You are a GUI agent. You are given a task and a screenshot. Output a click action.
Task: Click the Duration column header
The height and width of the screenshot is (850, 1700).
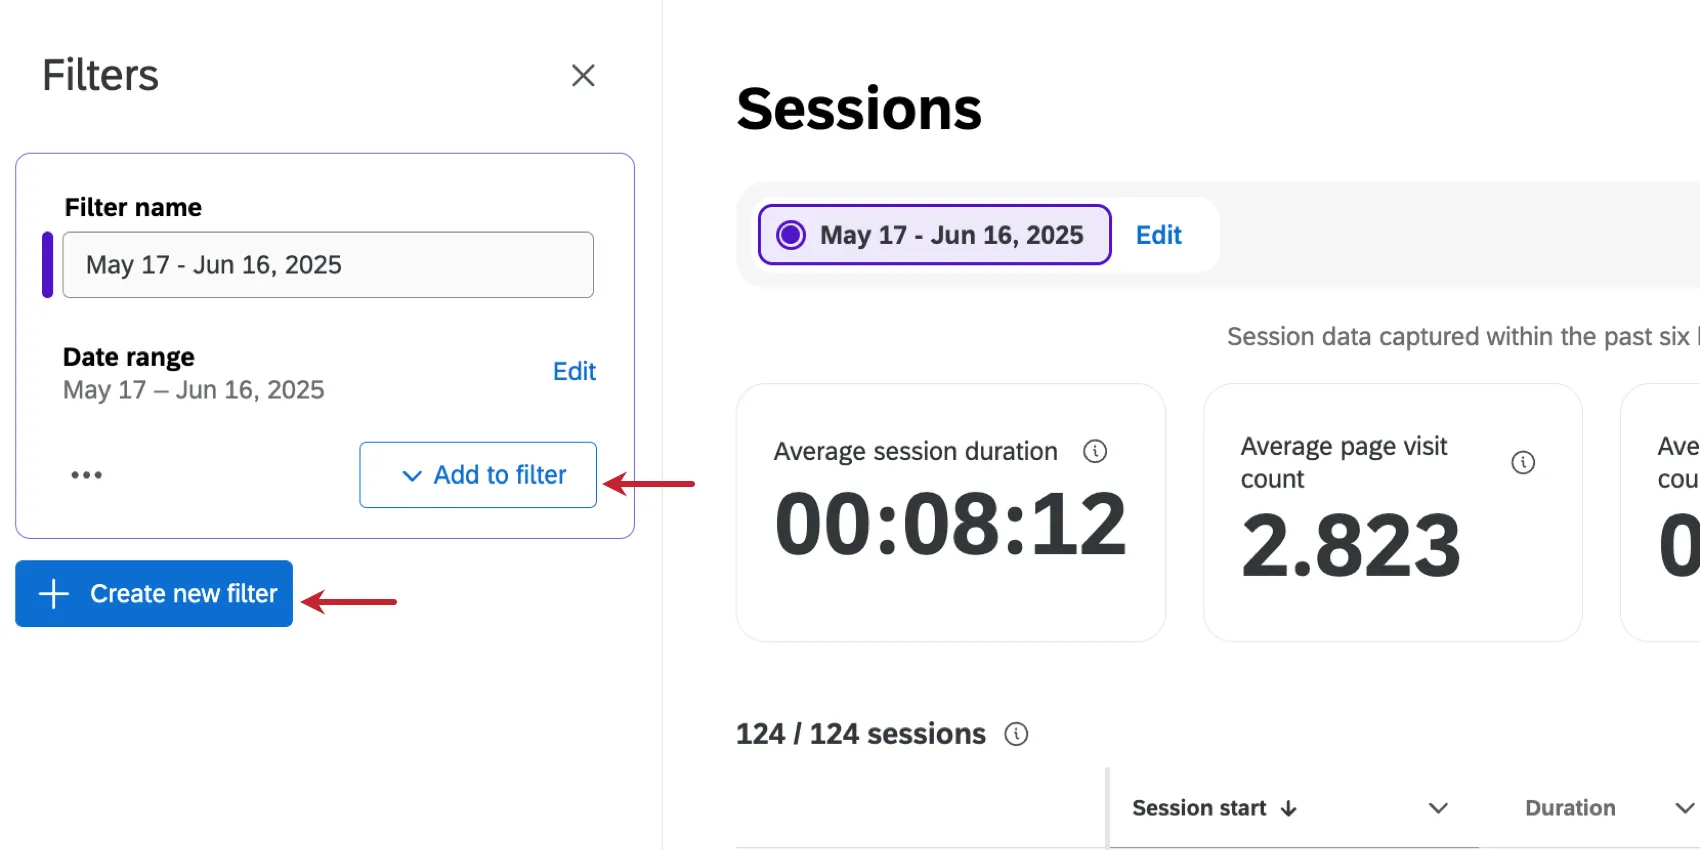(1570, 808)
